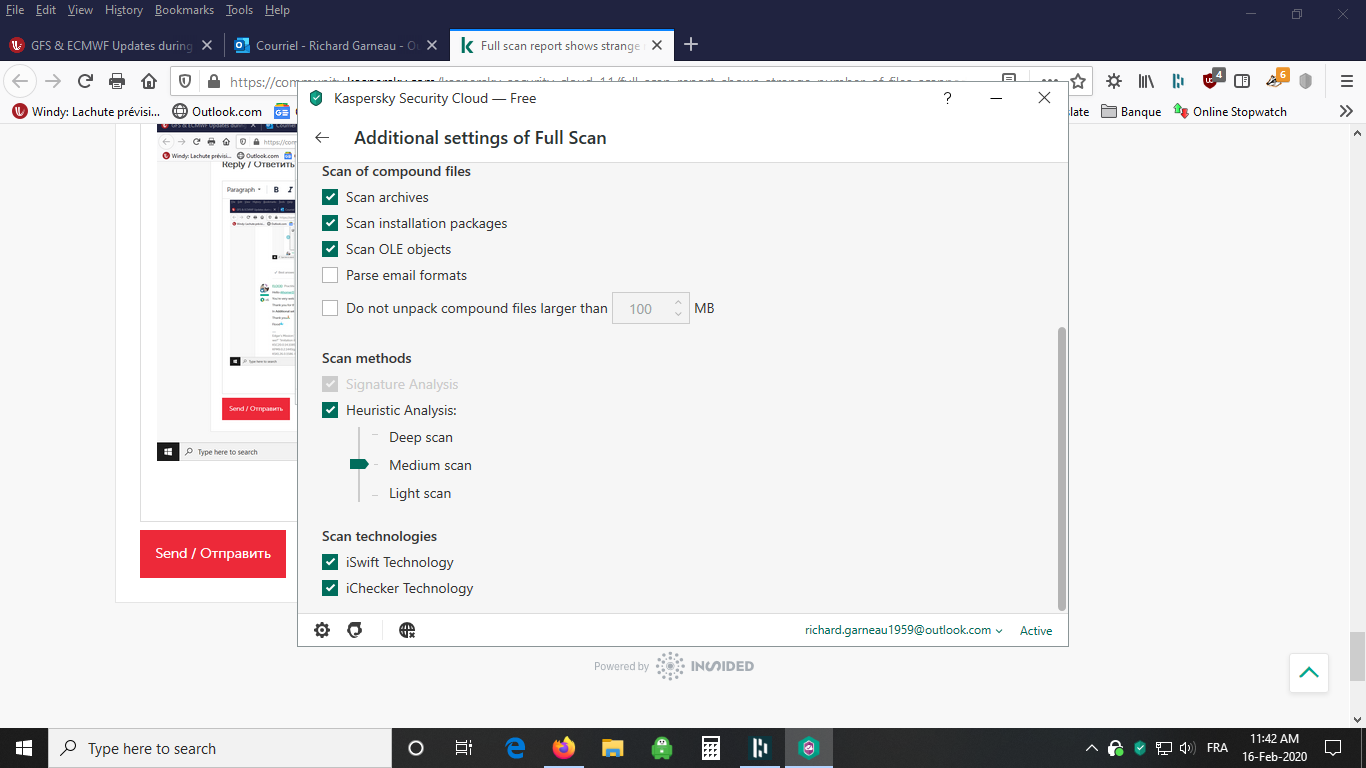Image resolution: width=1366 pixels, height=768 pixels.
Task: Bookmark this page with the star icon
Action: click(1078, 81)
